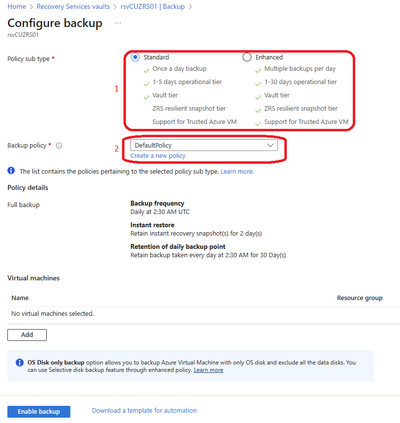Screen dimensions: 400x423
Task: Open Learn more link about policy sub type
Action: (x=237, y=171)
